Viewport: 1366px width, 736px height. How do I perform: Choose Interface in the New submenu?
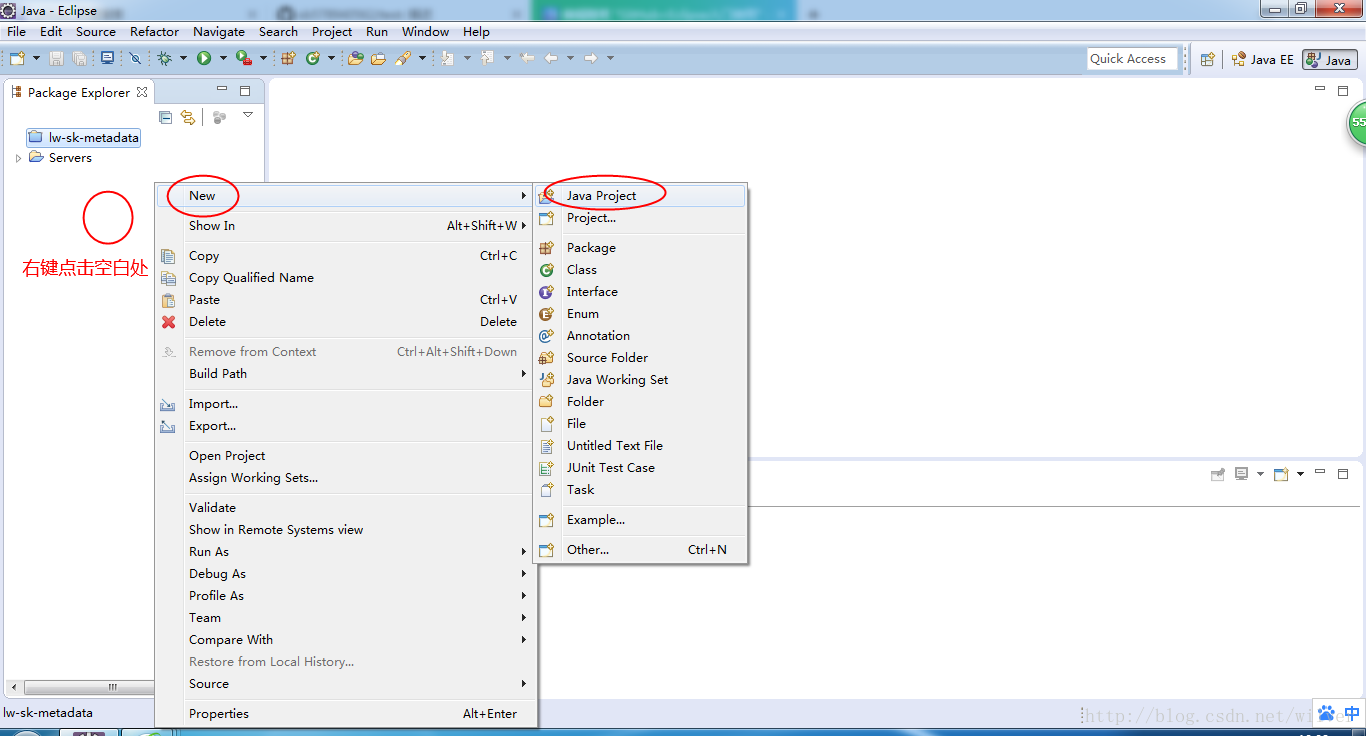(x=641, y=292)
